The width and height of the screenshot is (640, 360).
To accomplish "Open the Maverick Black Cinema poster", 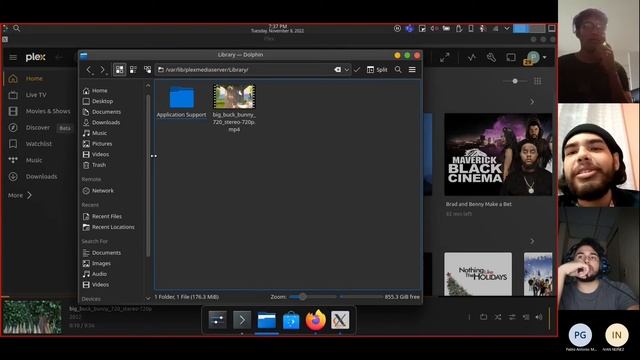I will tap(498, 155).
